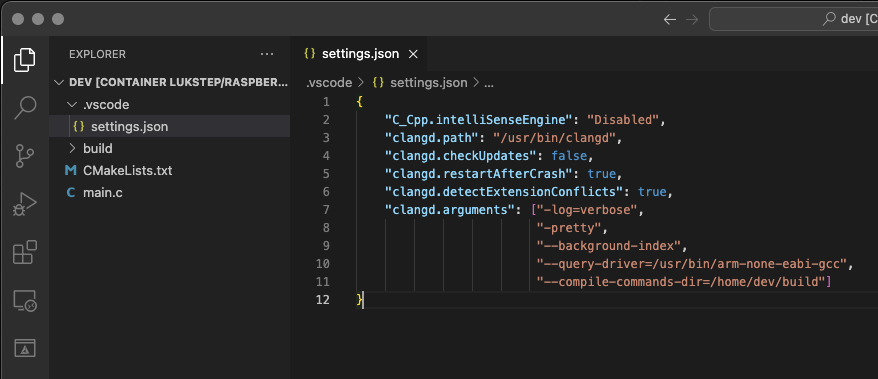This screenshot has width=878, height=379.
Task: Click the "clangd.detectExtensionConflicts" key
Action: tap(504, 191)
